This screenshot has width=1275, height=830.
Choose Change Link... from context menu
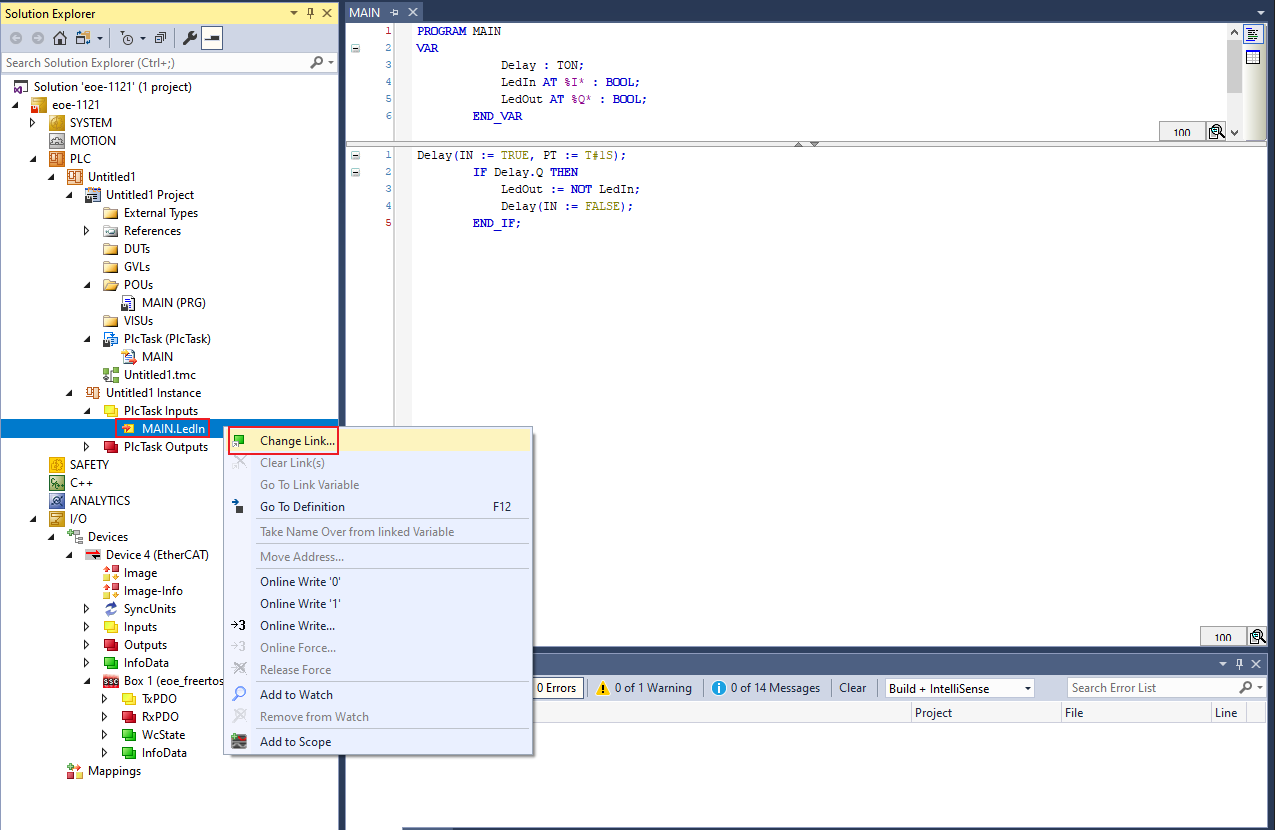pos(297,441)
